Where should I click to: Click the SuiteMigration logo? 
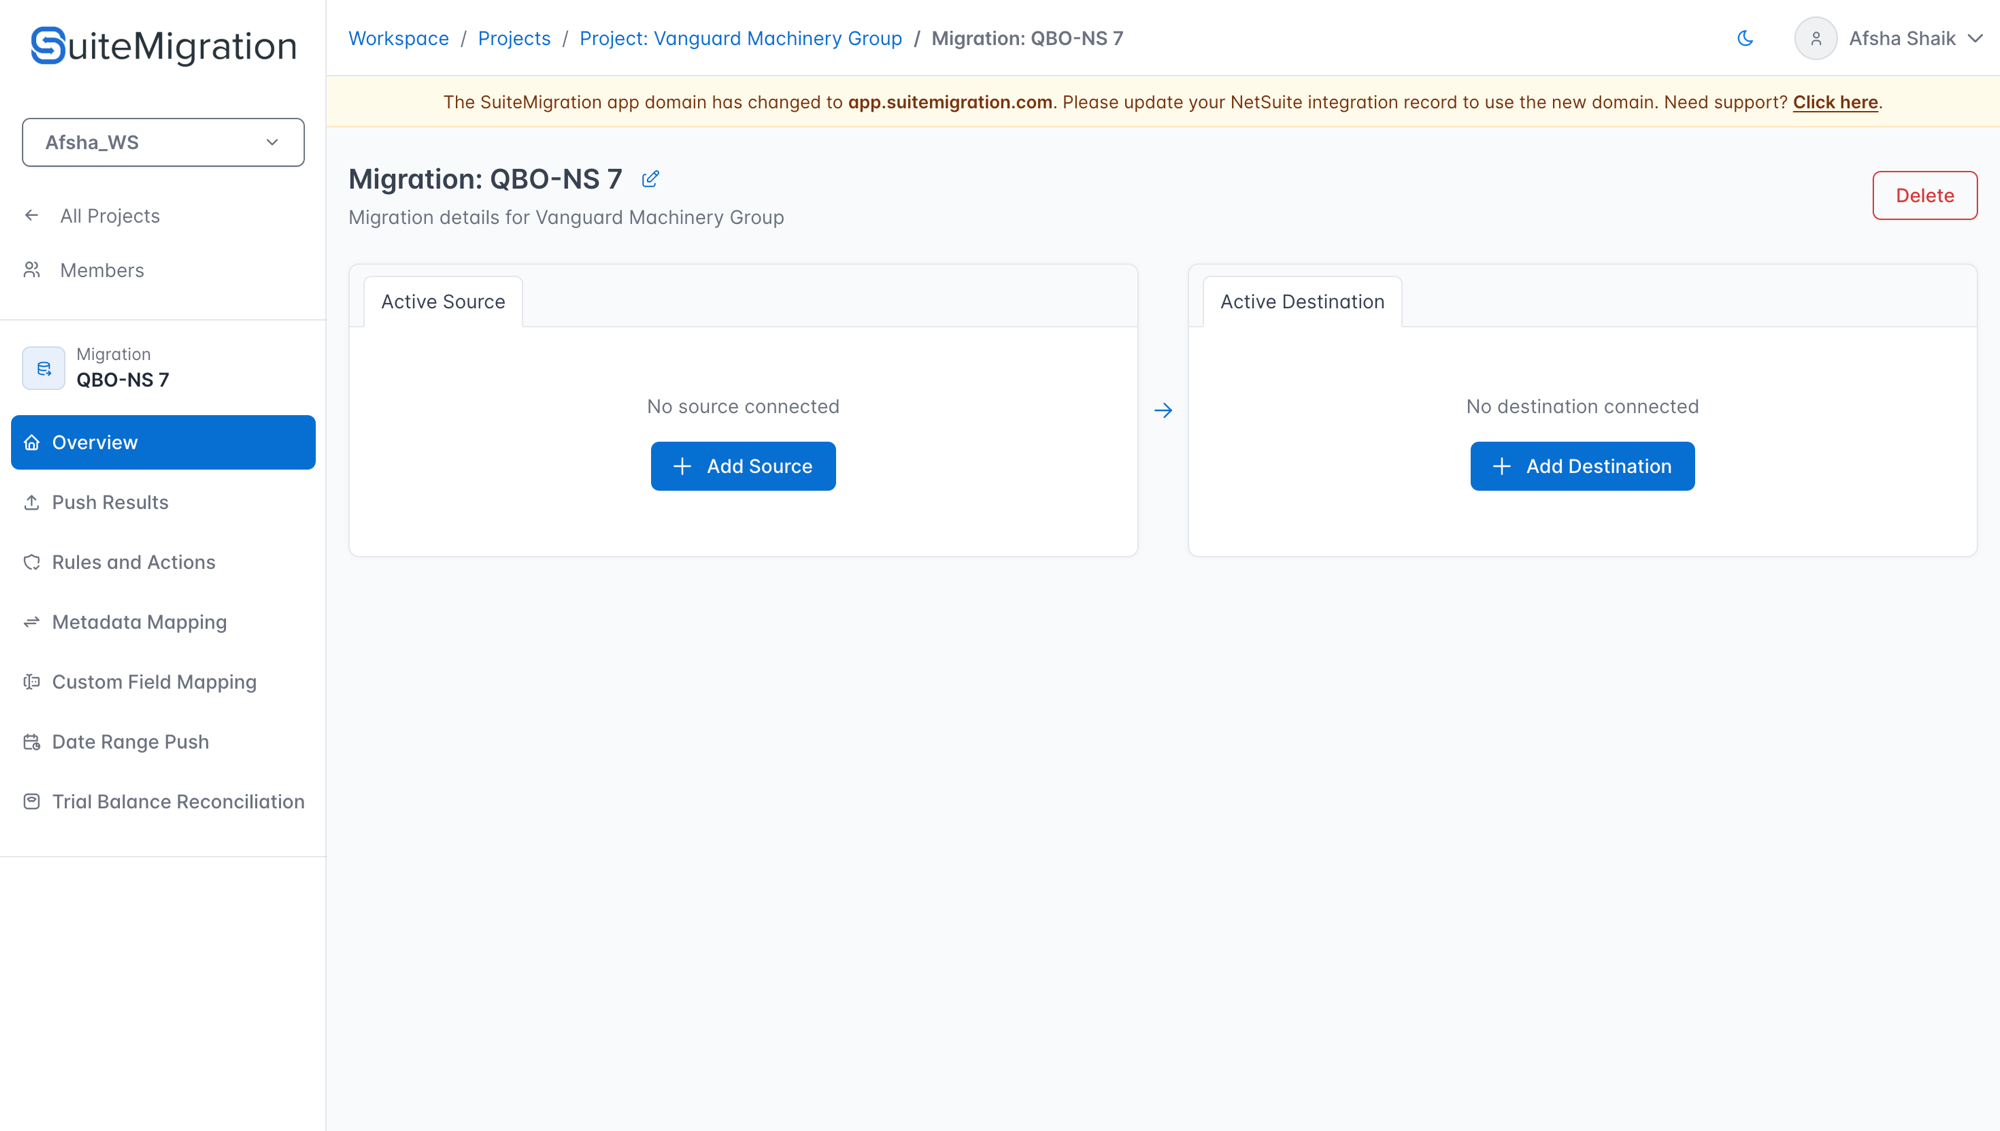tap(163, 46)
